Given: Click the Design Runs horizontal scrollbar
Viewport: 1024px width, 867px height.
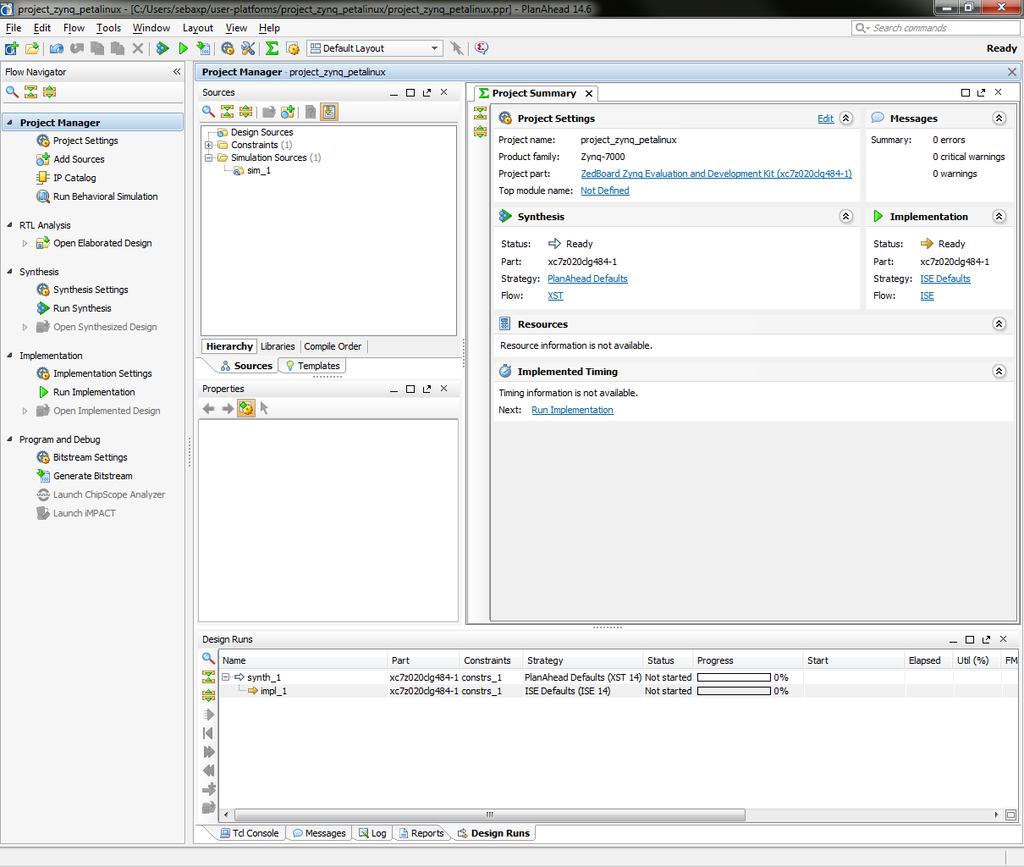Looking at the screenshot, I should [x=490, y=814].
